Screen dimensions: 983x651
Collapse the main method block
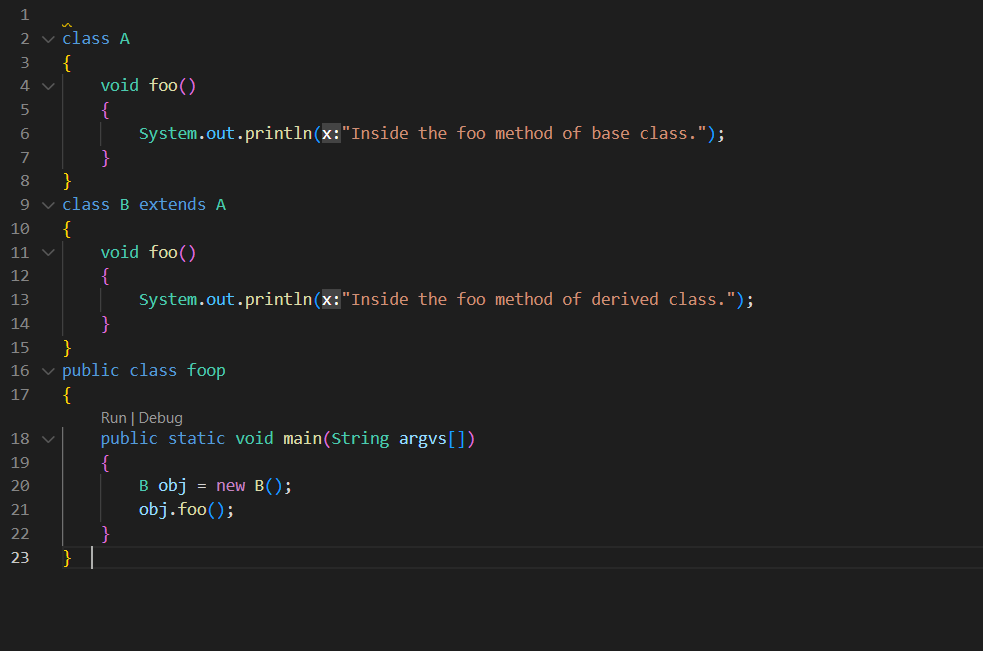coord(47,438)
